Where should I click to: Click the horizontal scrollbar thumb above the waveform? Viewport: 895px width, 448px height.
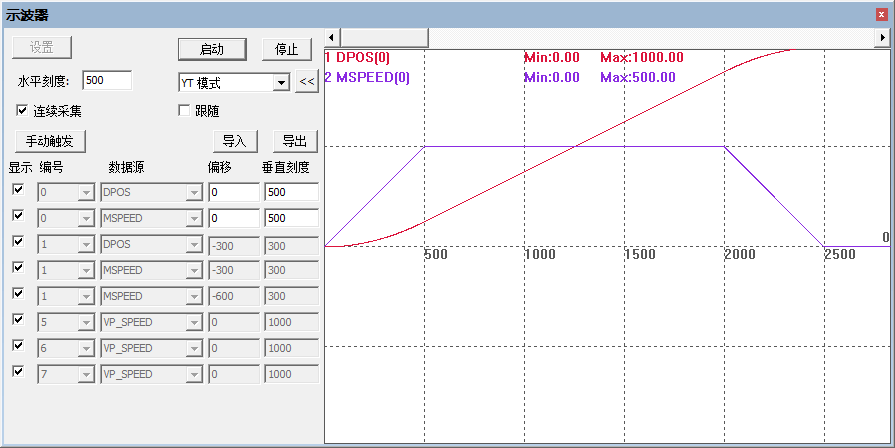(x=384, y=38)
